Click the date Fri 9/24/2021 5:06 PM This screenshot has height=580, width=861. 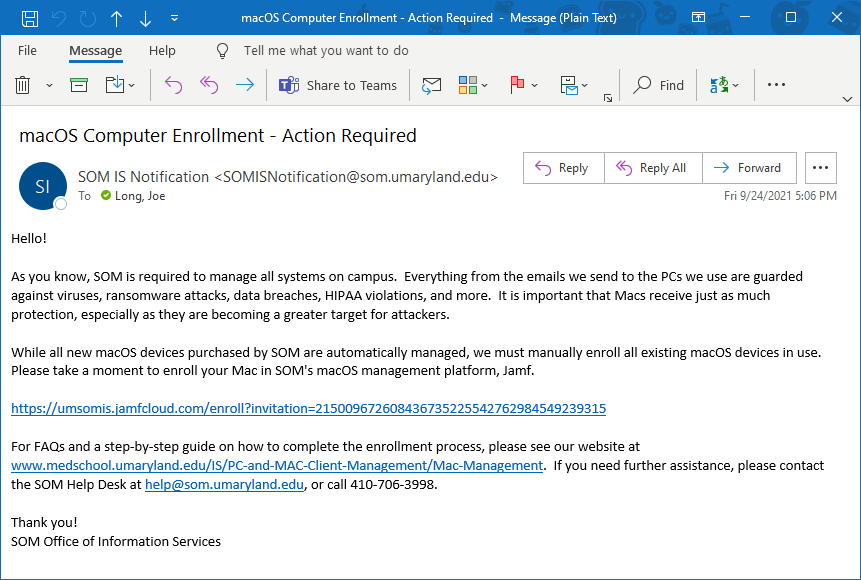pyautogui.click(x=780, y=196)
